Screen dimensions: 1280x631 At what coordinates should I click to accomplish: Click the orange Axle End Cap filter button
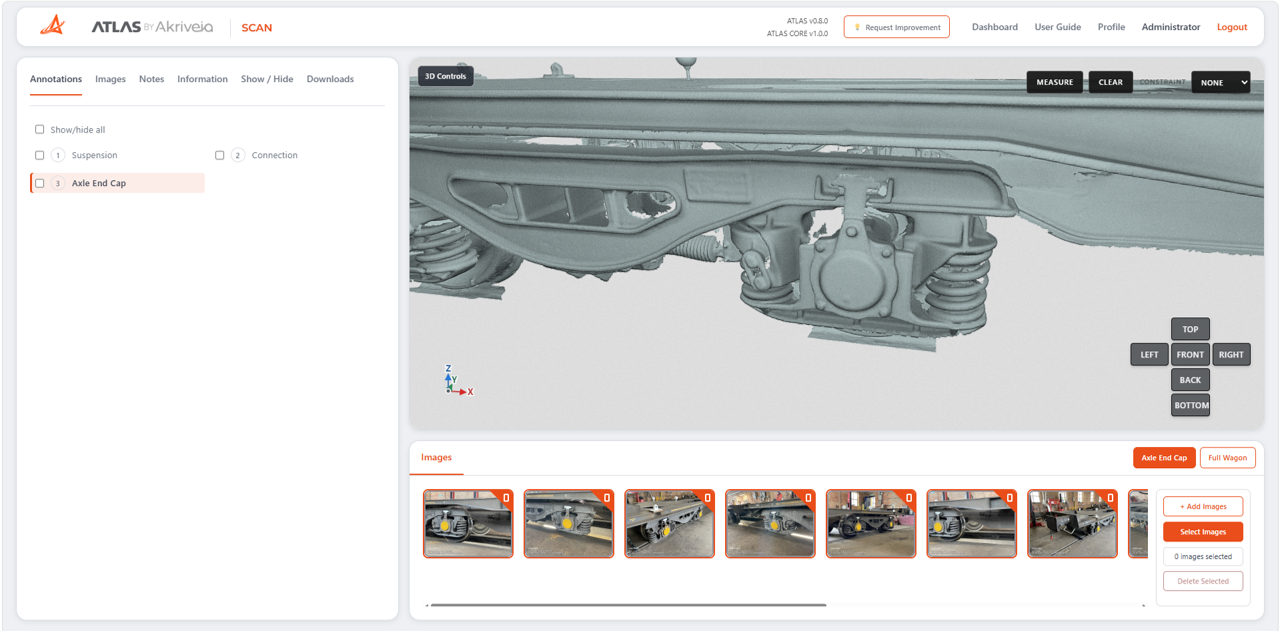1164,458
